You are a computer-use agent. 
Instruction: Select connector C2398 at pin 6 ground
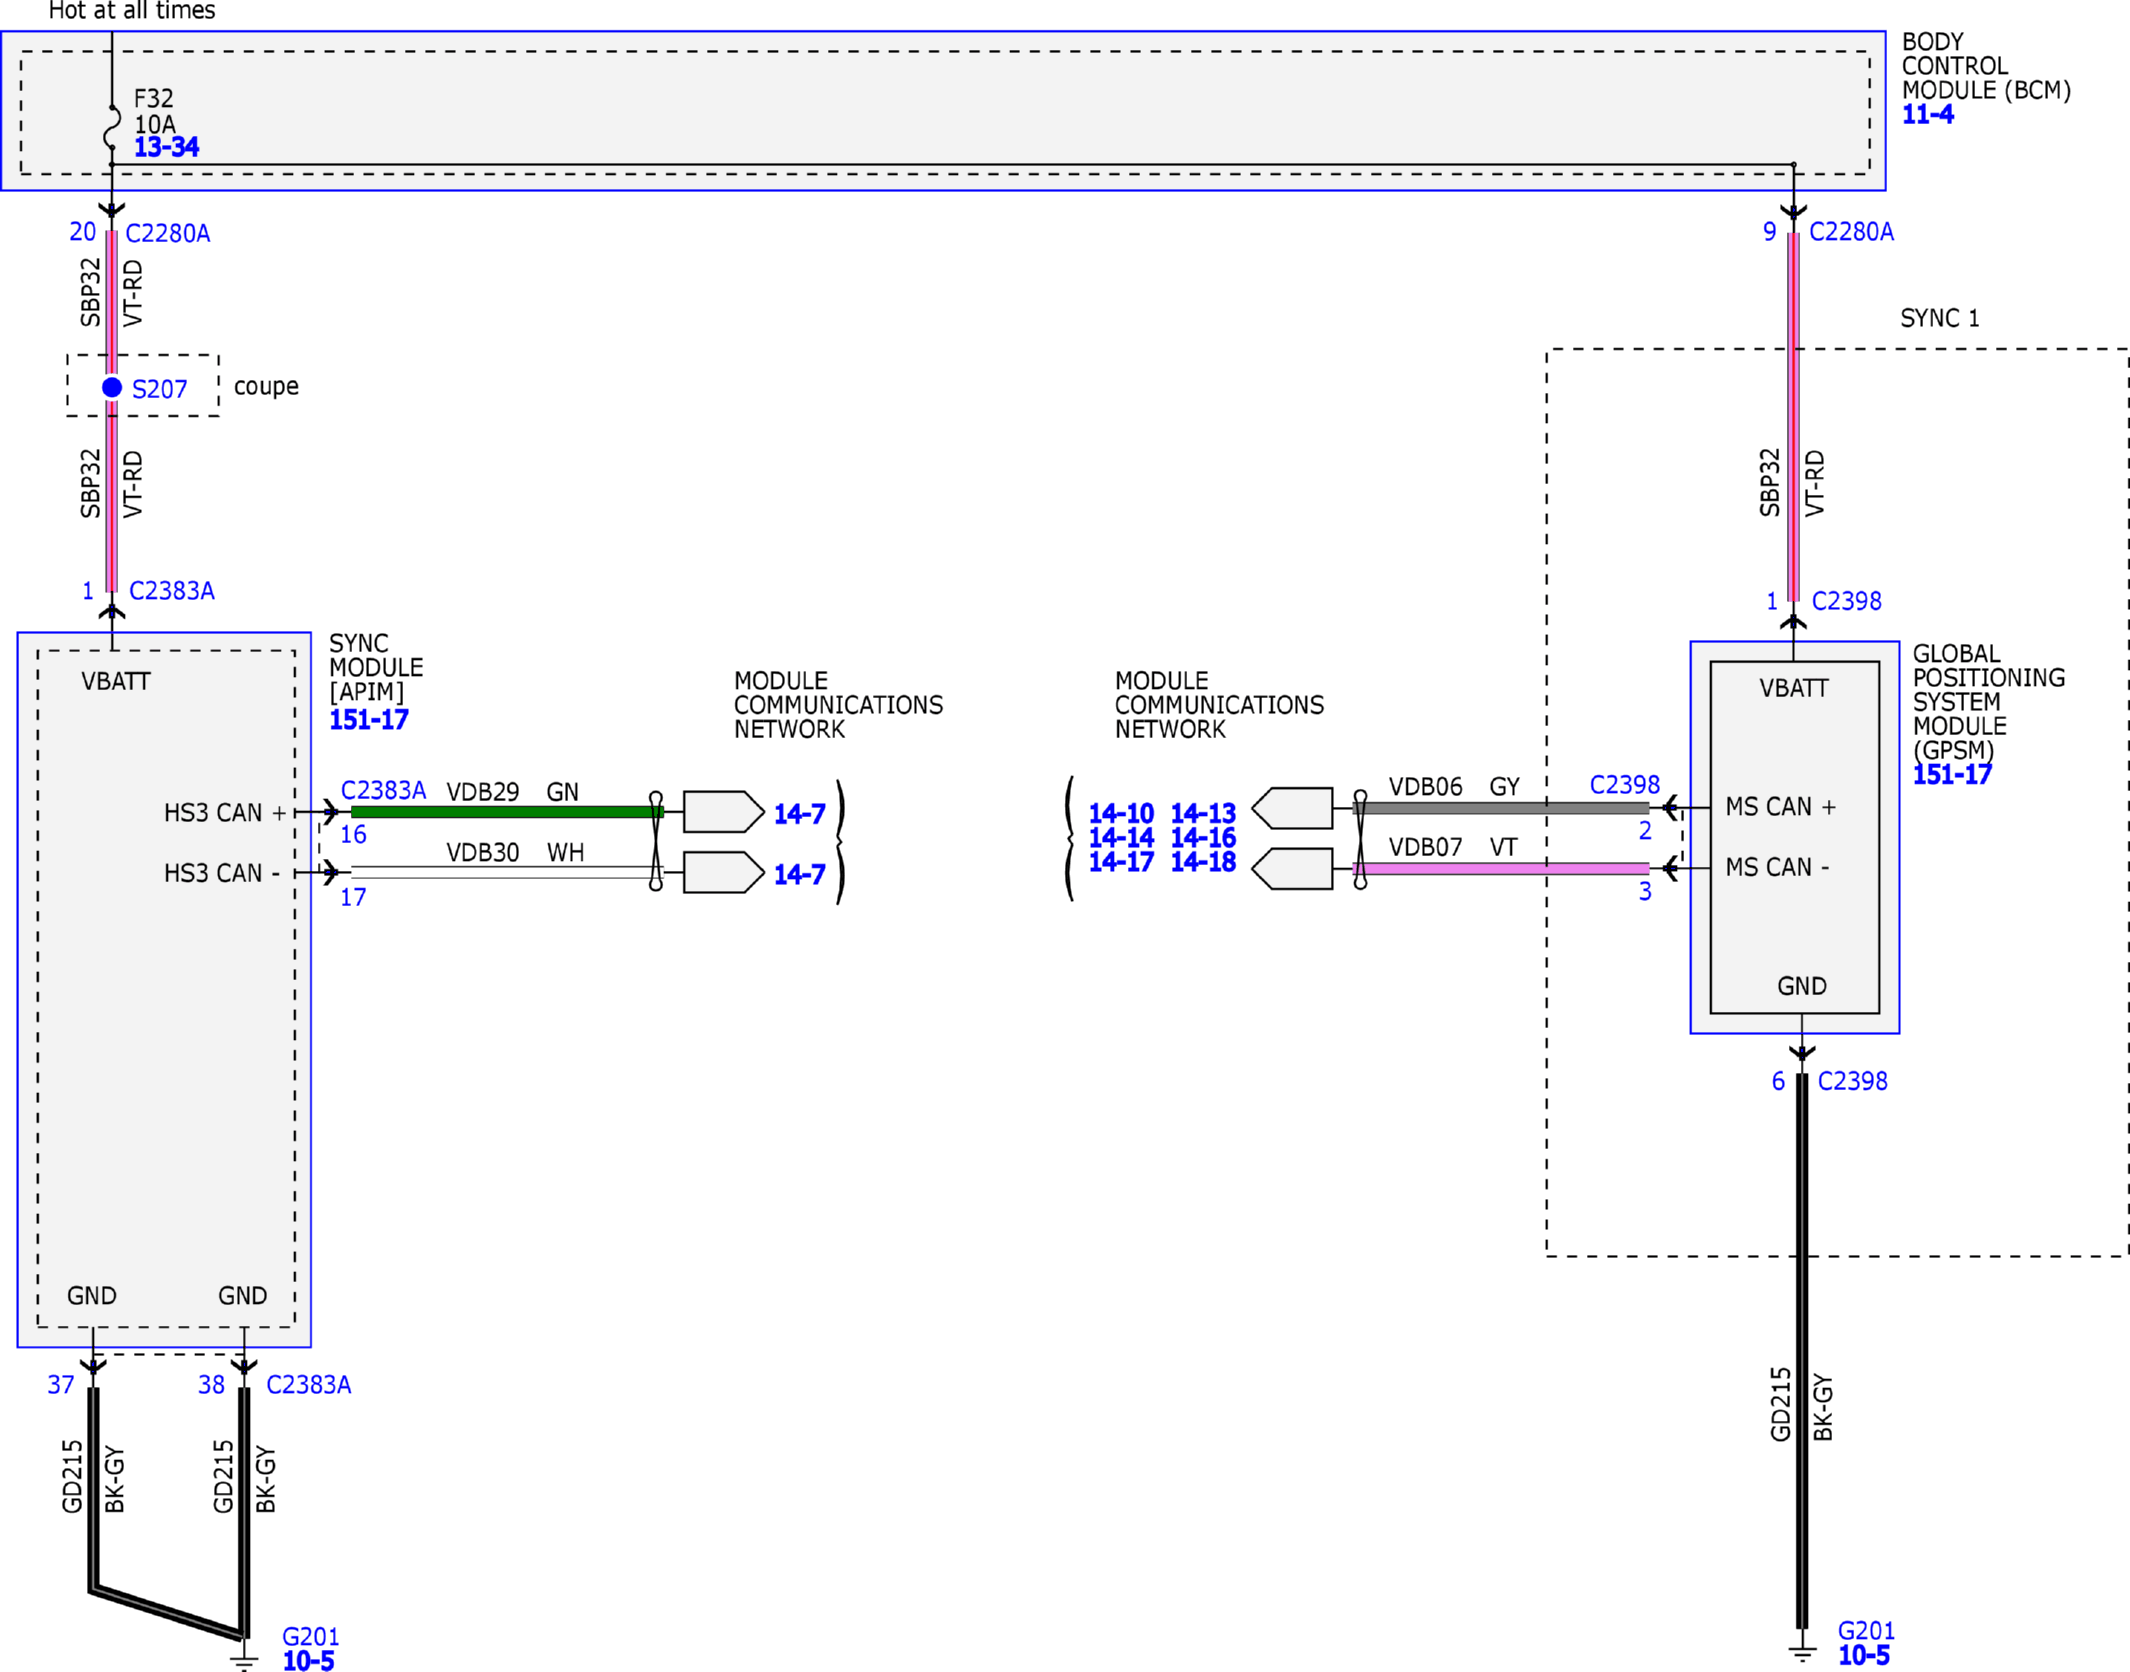point(1852,1081)
